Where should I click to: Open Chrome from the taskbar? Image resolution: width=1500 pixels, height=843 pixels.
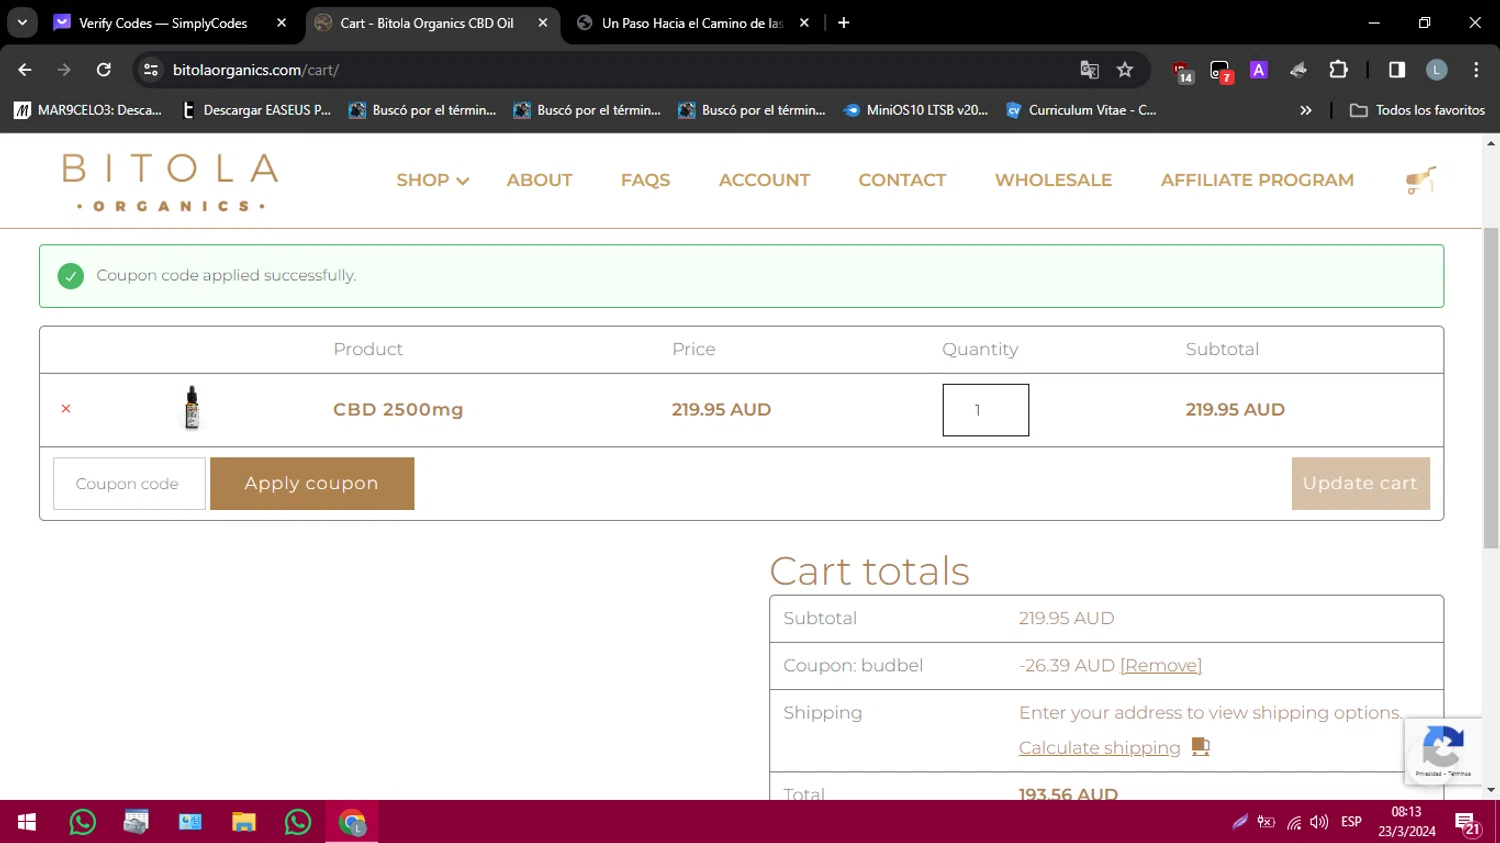pyautogui.click(x=352, y=822)
